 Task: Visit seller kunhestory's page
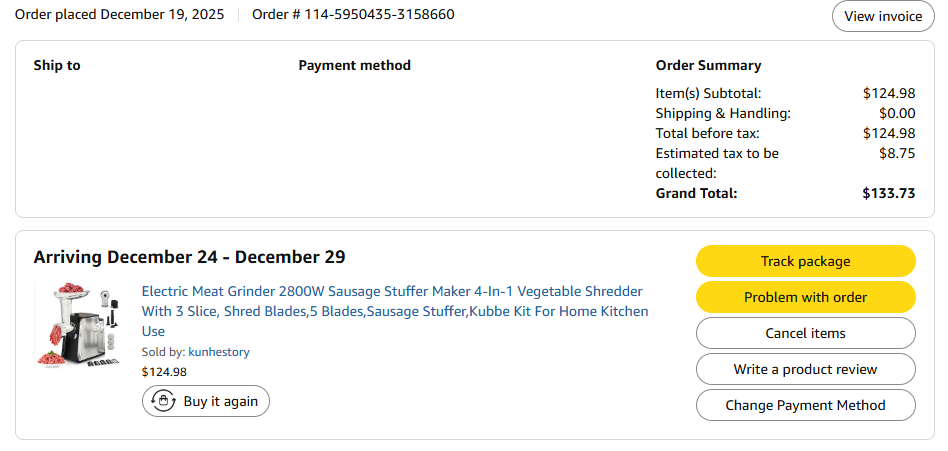pyautogui.click(x=218, y=352)
